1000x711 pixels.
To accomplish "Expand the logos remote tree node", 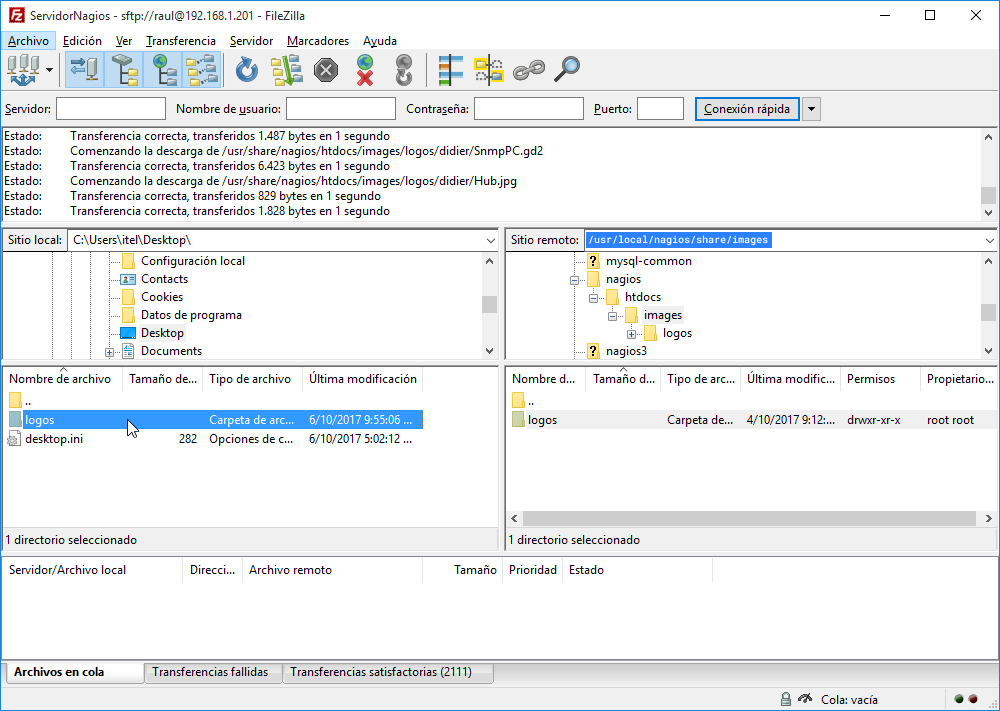I will tap(631, 334).
